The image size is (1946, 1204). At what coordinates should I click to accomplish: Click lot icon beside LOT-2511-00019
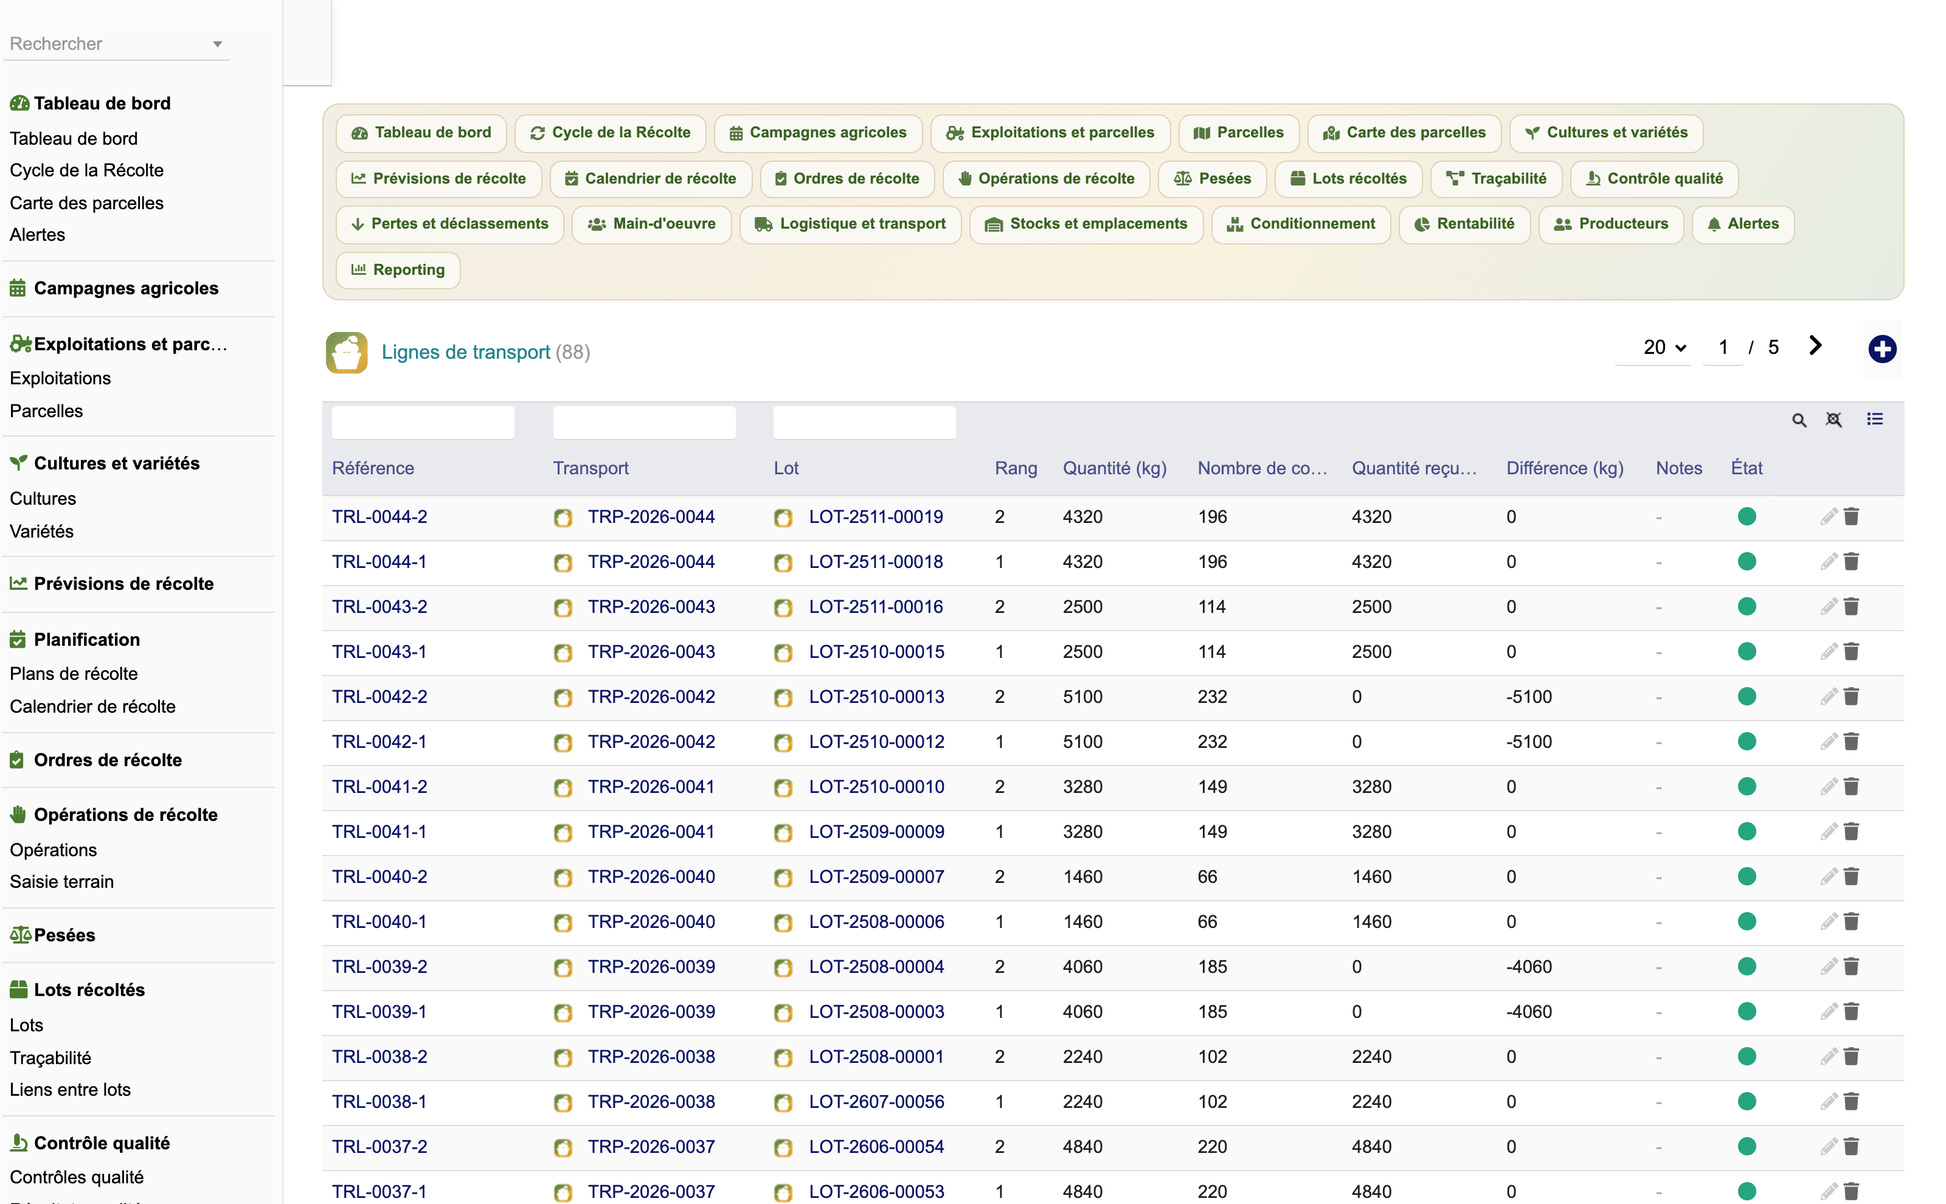pos(783,518)
